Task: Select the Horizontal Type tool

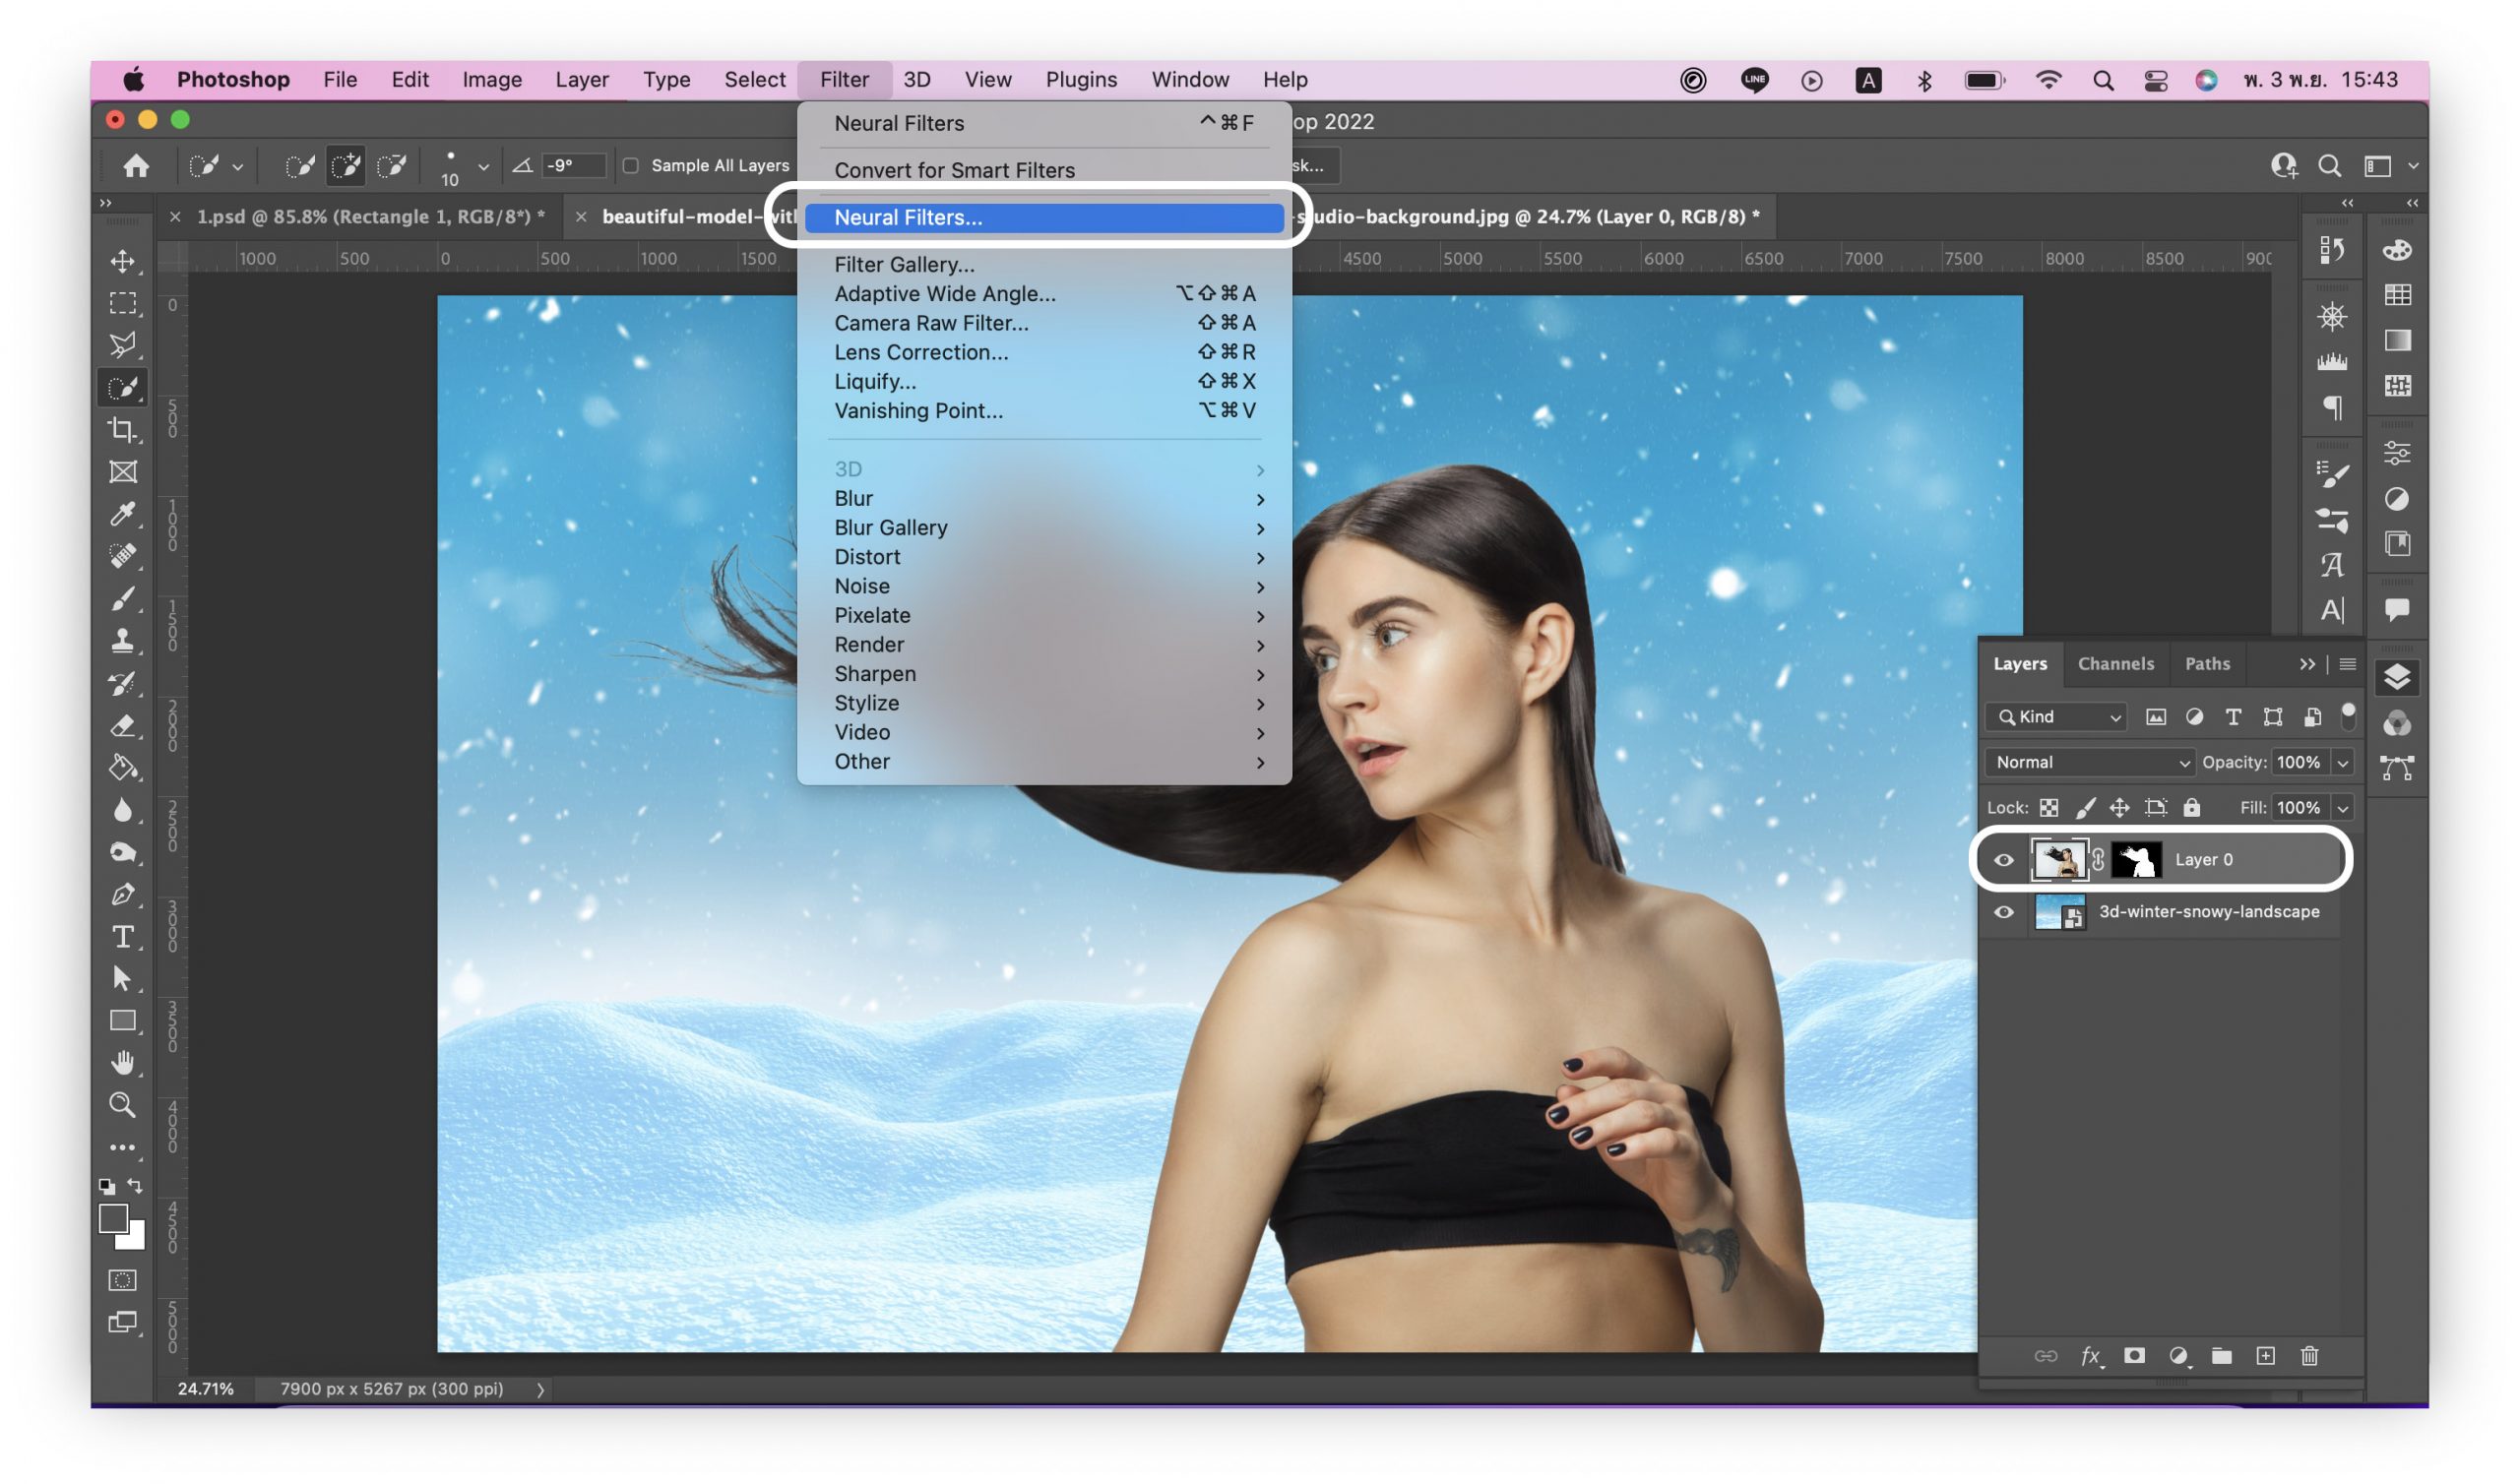Action: (x=123, y=937)
